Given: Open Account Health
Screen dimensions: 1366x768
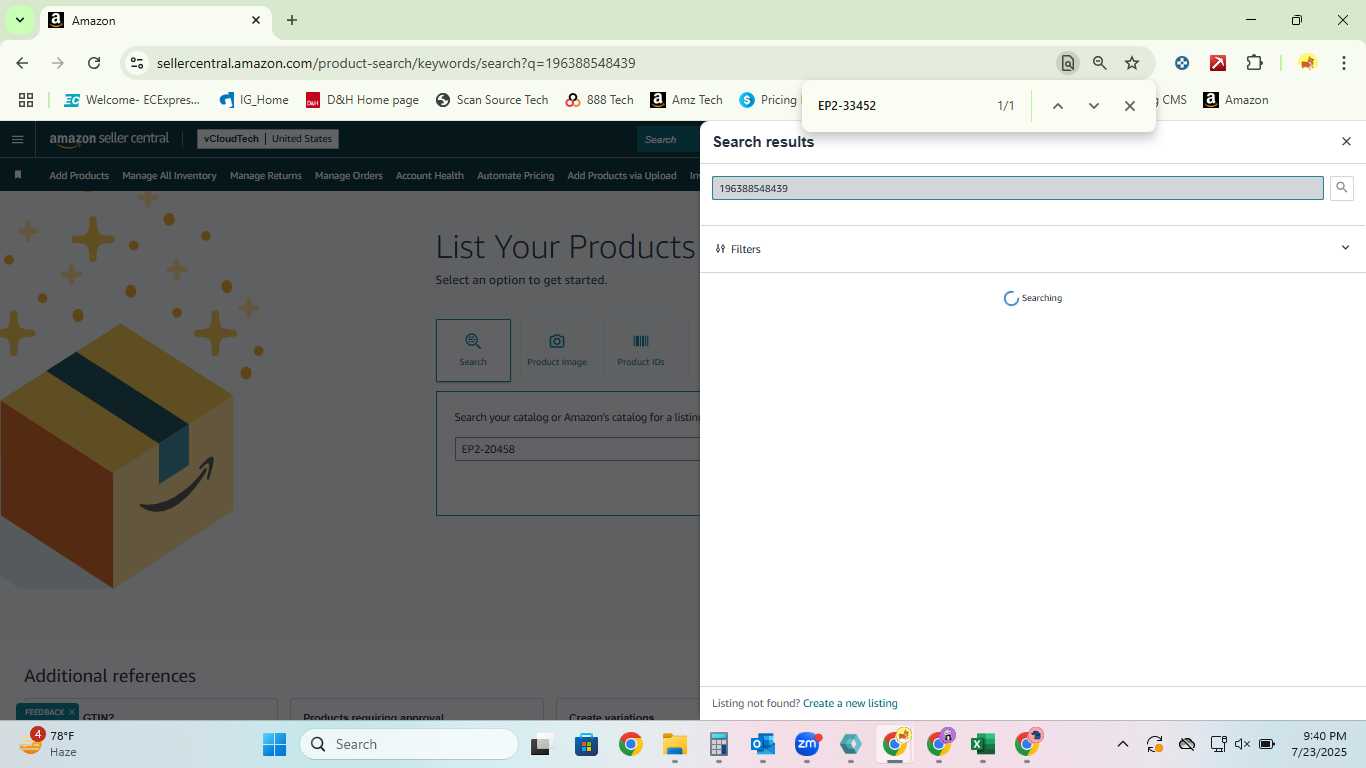Looking at the screenshot, I should point(430,175).
